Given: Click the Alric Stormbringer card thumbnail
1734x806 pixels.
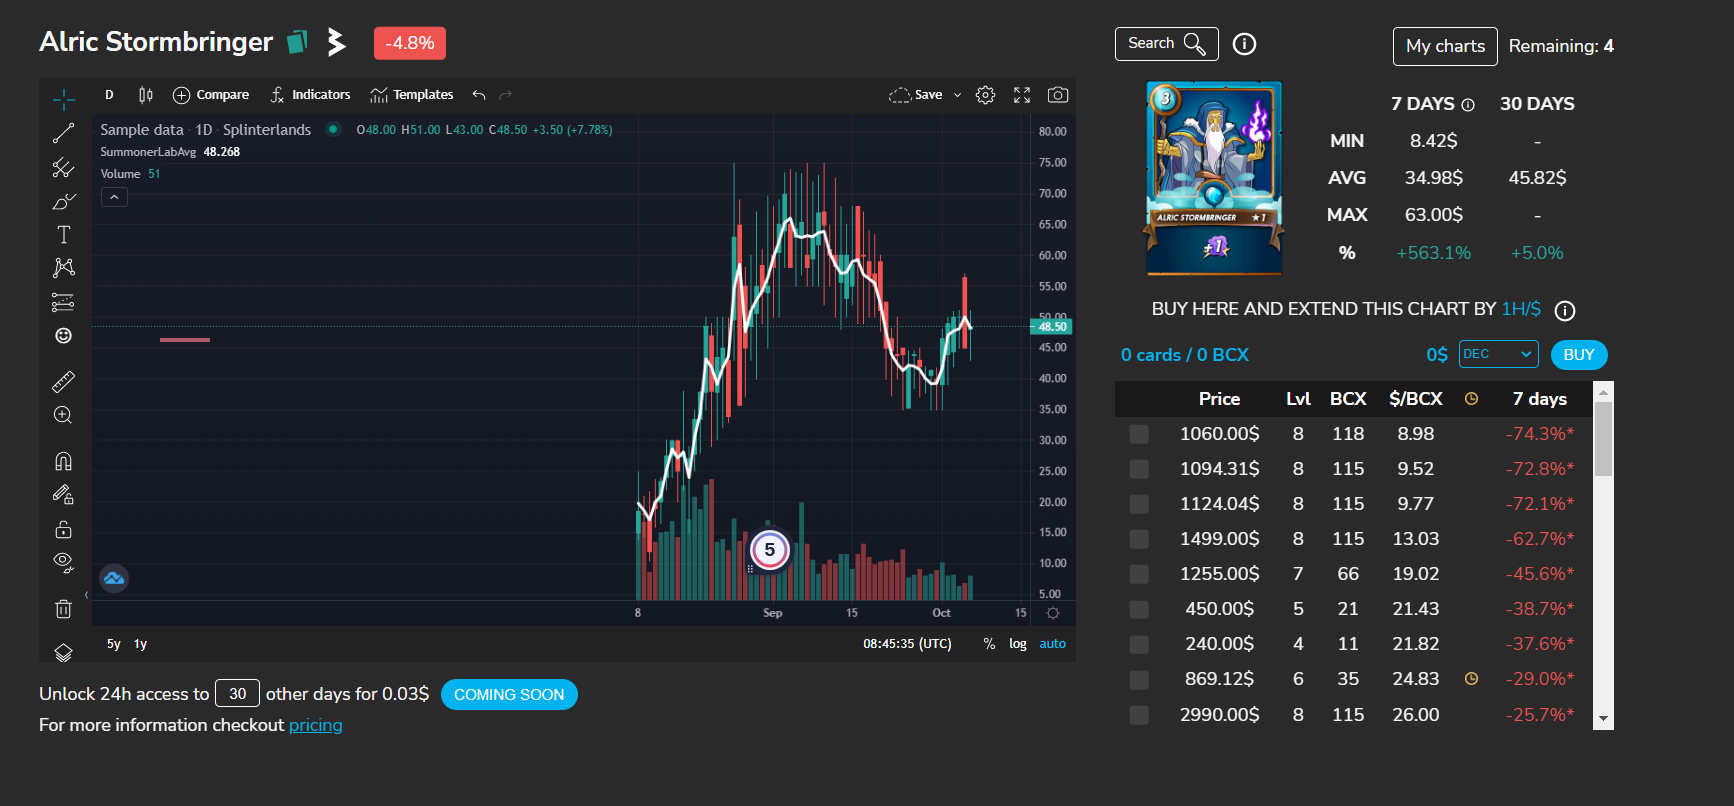Looking at the screenshot, I should click(1214, 178).
